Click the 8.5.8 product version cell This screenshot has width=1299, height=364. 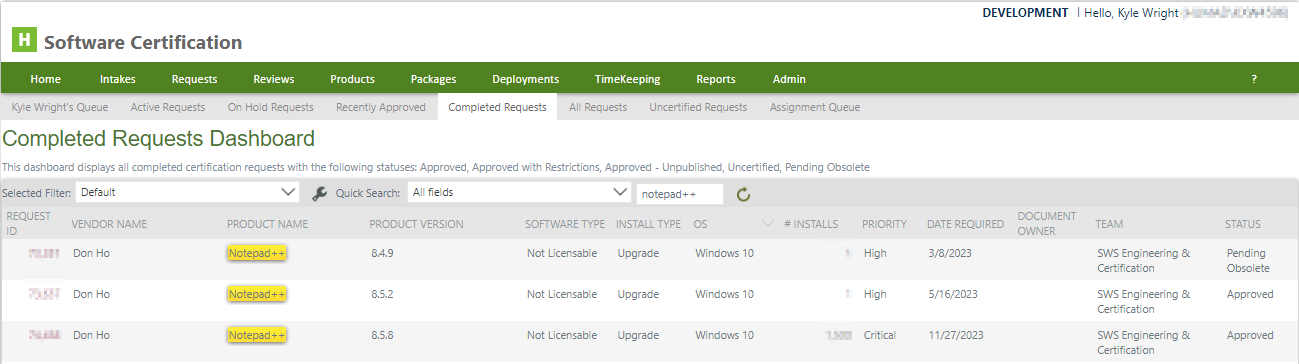point(383,335)
